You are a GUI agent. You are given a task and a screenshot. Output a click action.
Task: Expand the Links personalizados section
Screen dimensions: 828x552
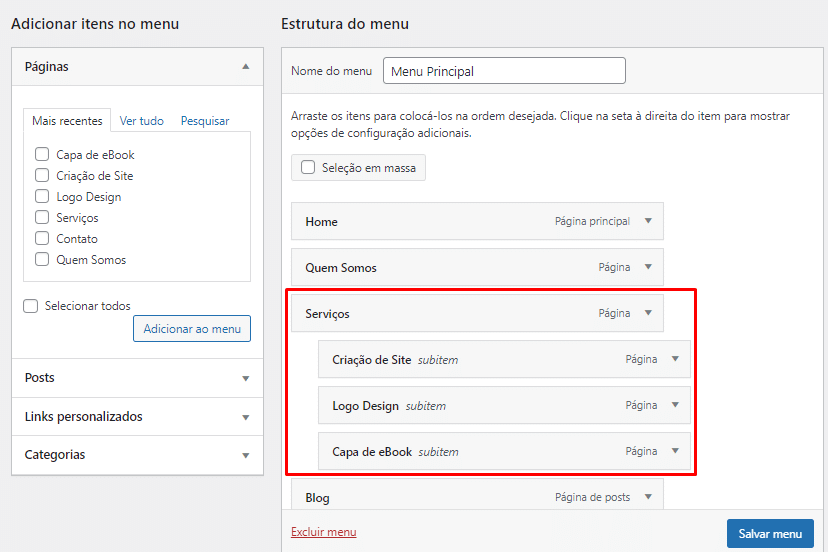tap(245, 417)
